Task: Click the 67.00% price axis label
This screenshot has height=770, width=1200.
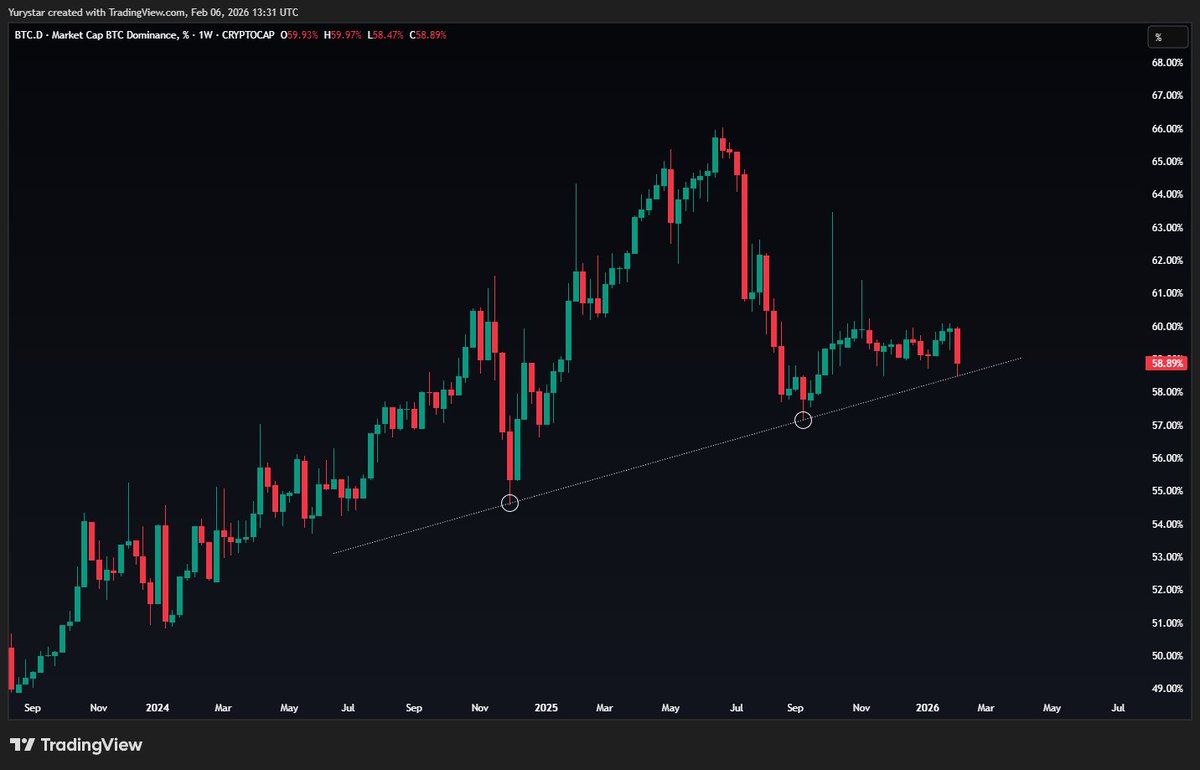Action: point(1168,95)
